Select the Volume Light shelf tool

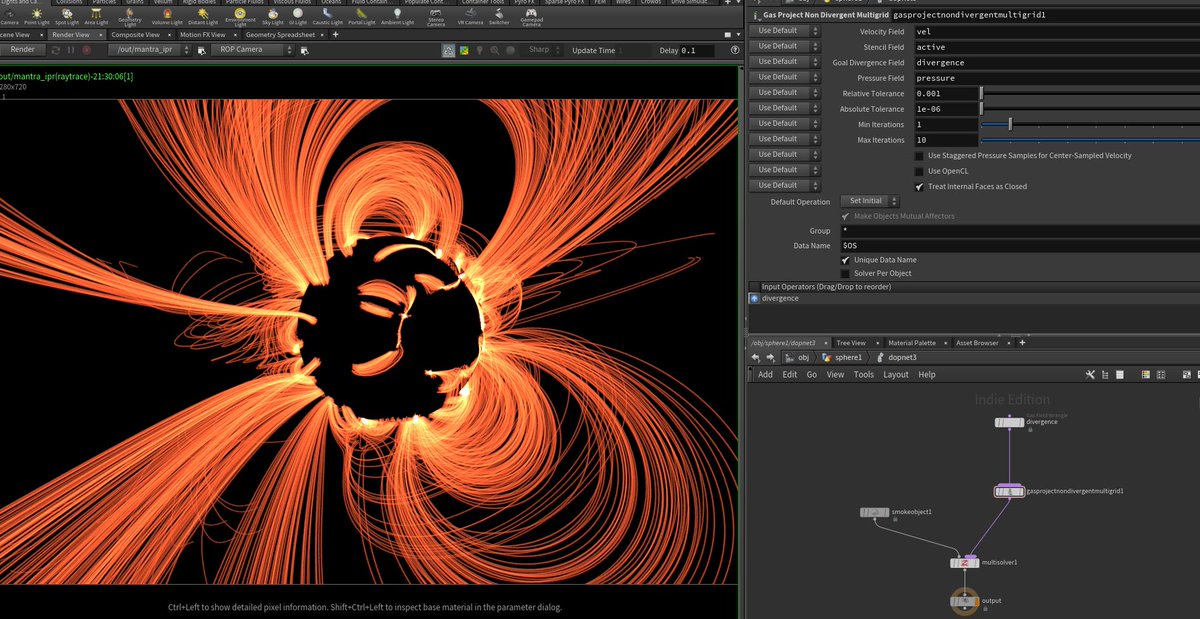(x=167, y=16)
